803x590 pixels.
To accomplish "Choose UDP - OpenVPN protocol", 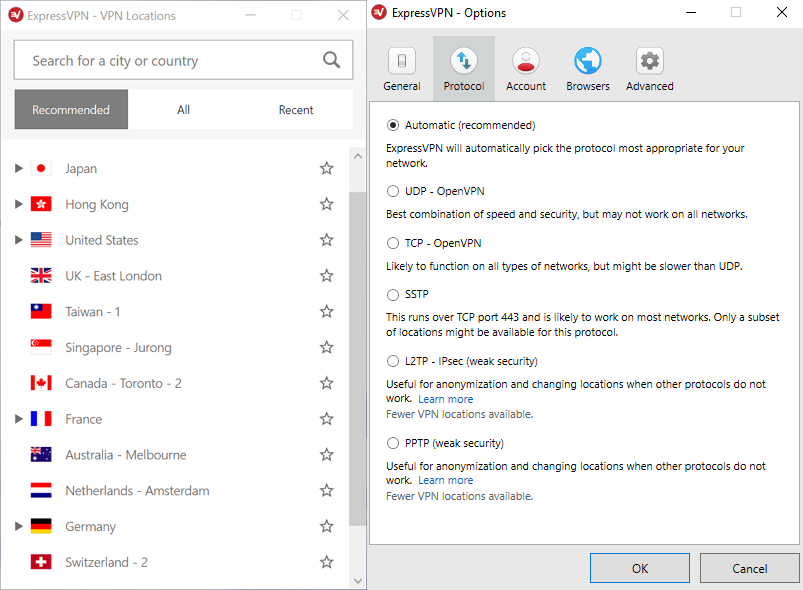I will (x=393, y=191).
